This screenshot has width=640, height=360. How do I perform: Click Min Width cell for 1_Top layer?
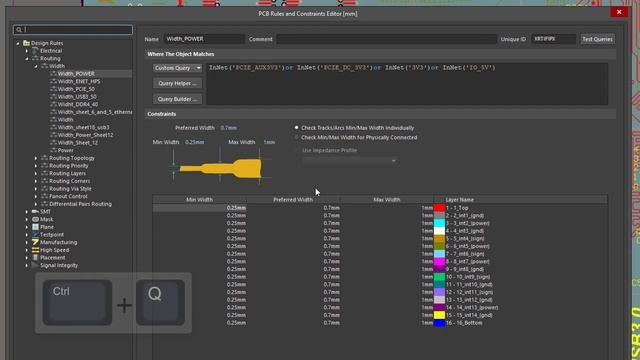[x=199, y=208]
